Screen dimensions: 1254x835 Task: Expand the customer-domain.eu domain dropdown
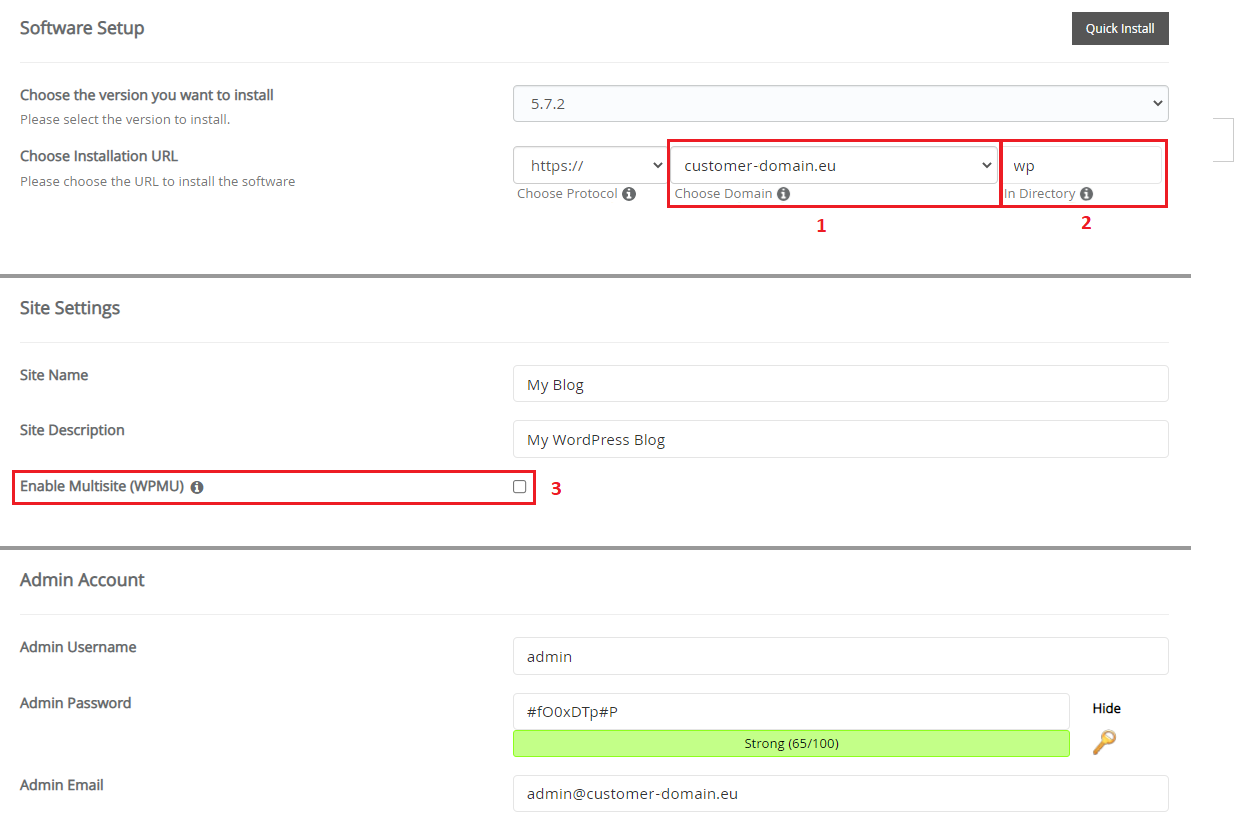coord(835,166)
